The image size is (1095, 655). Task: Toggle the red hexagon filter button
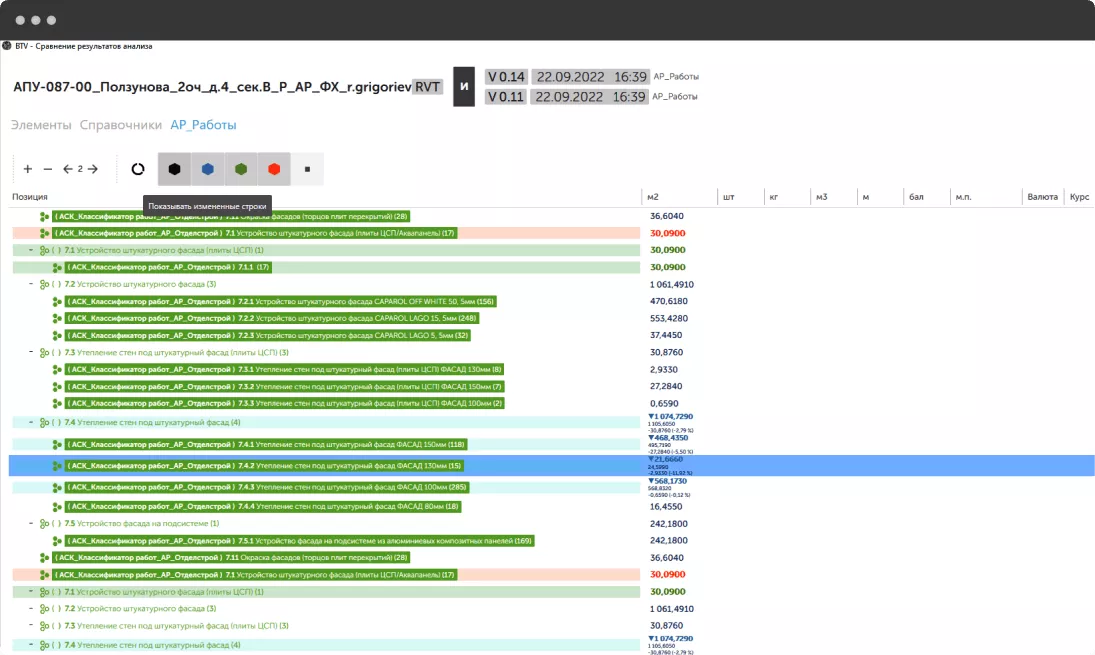[x=274, y=169]
